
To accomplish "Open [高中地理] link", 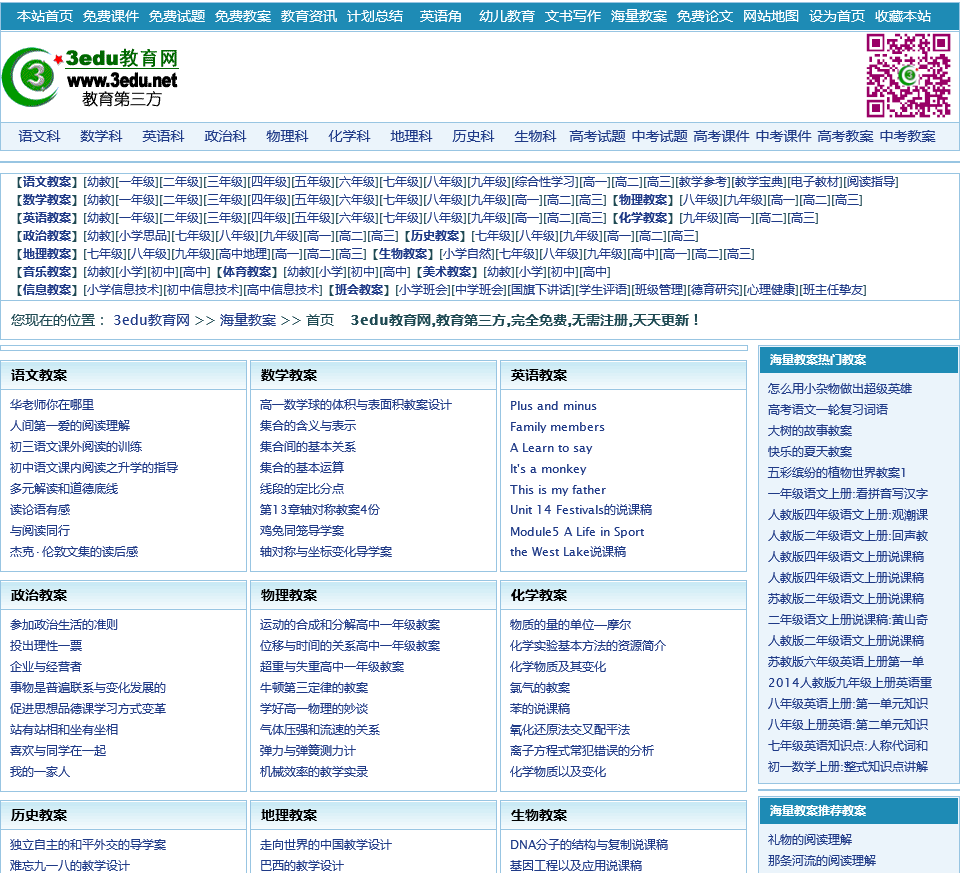I will tap(242, 254).
